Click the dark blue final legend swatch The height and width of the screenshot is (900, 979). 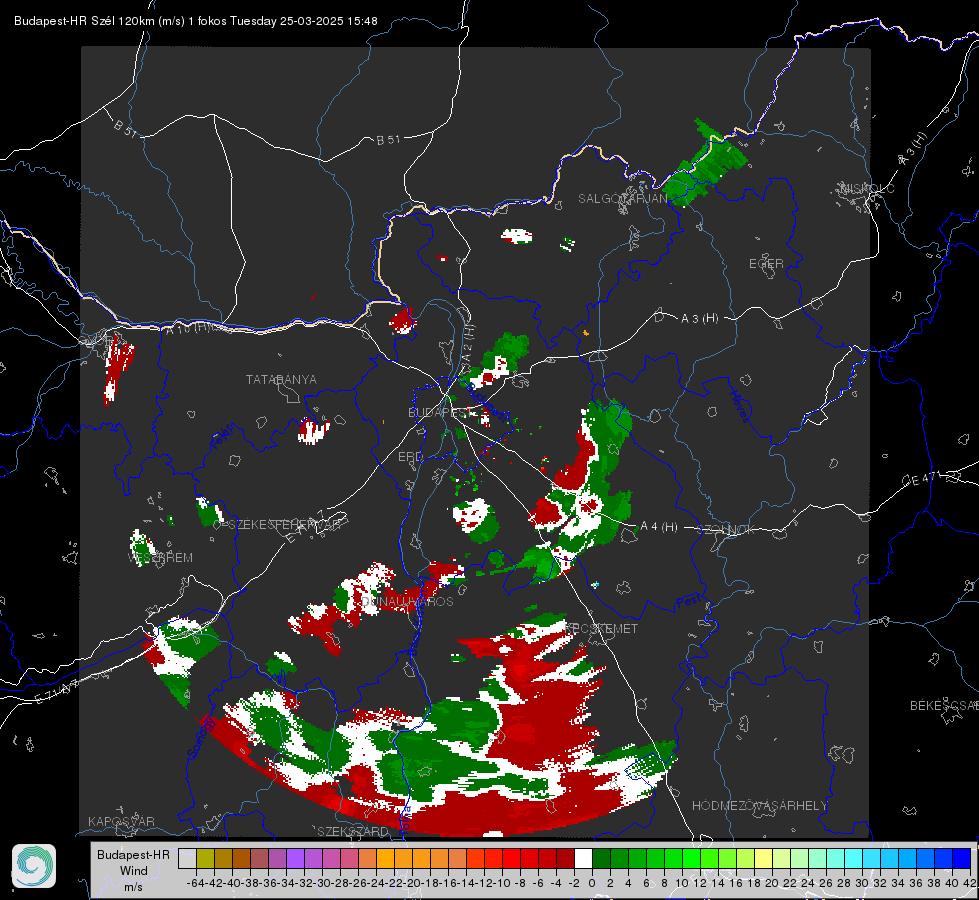pyautogui.click(x=962, y=859)
